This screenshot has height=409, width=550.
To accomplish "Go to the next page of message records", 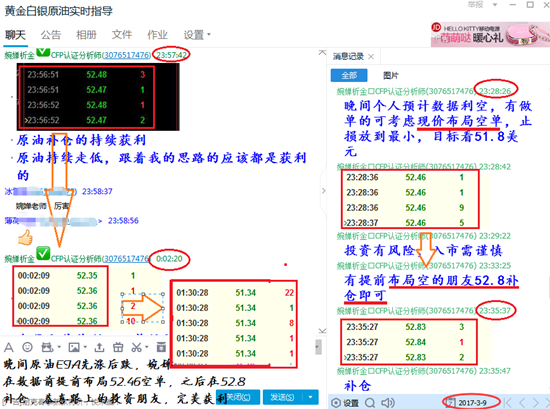I will [x=536, y=403].
